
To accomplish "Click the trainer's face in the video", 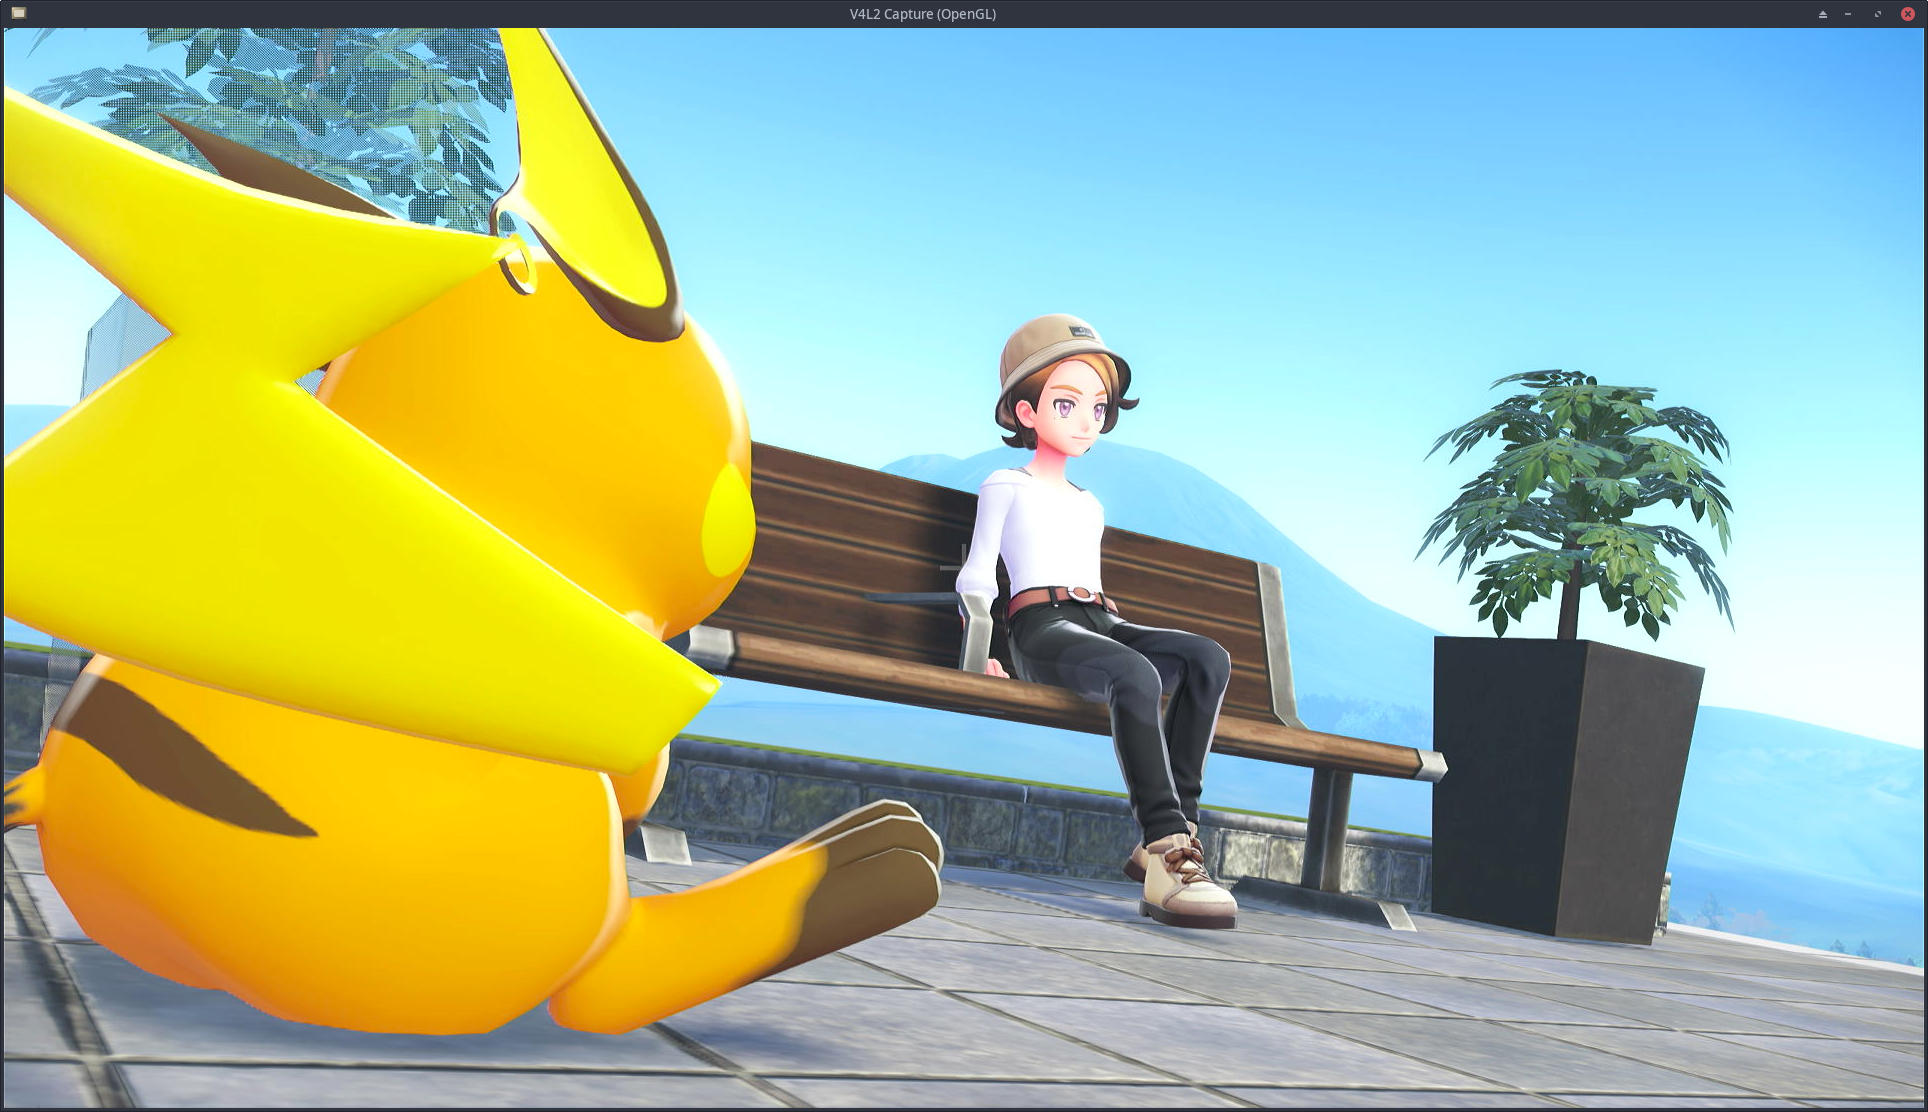I will (1073, 418).
